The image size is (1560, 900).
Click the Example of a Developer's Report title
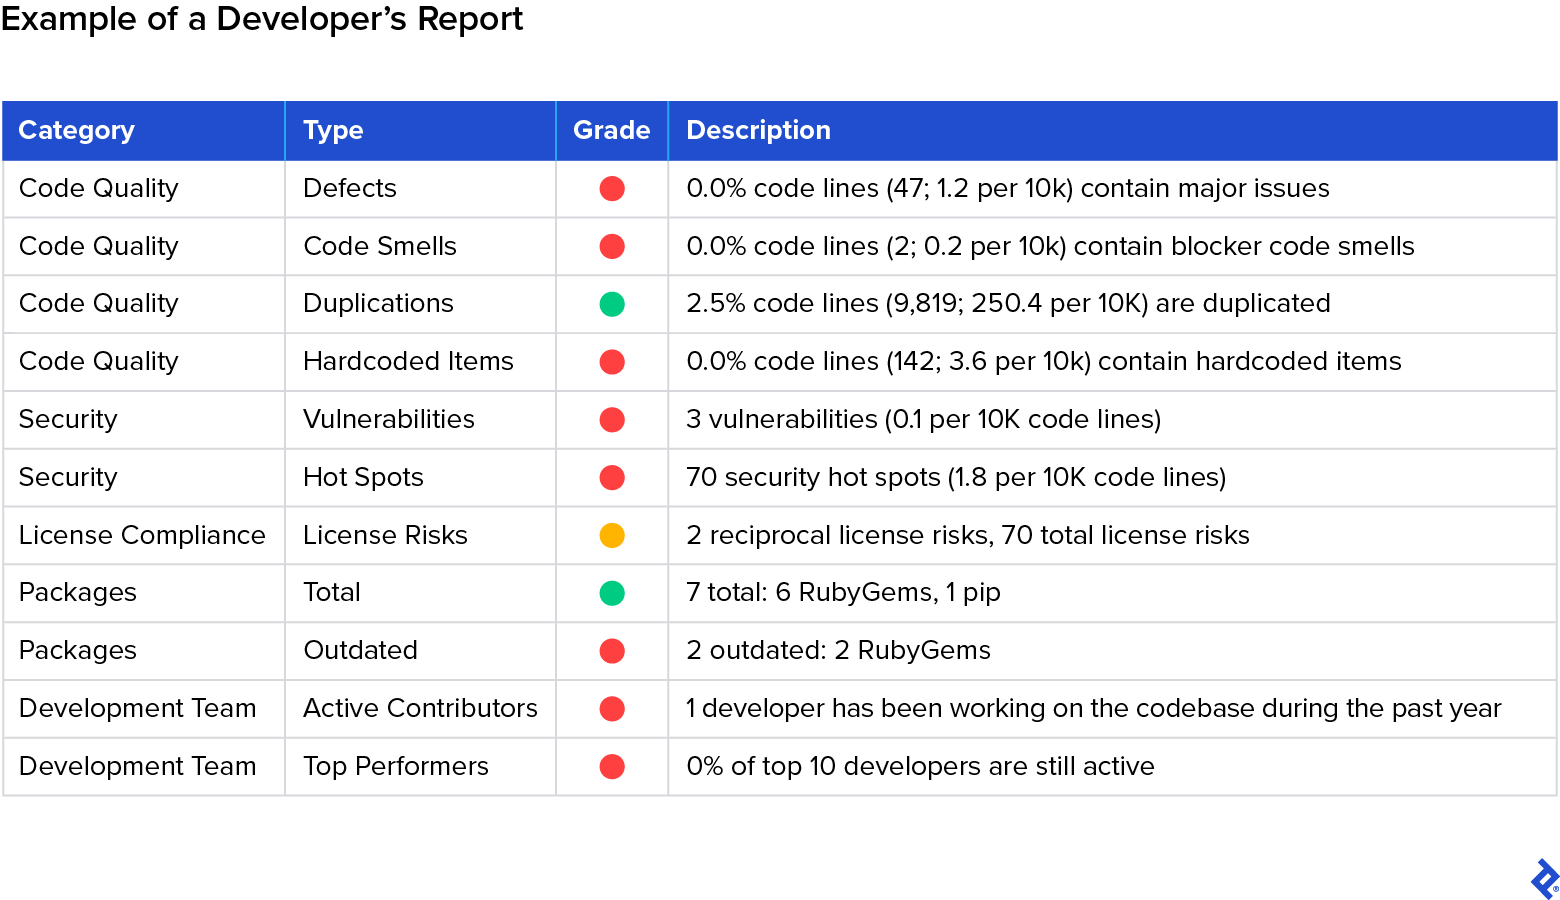coord(262,19)
